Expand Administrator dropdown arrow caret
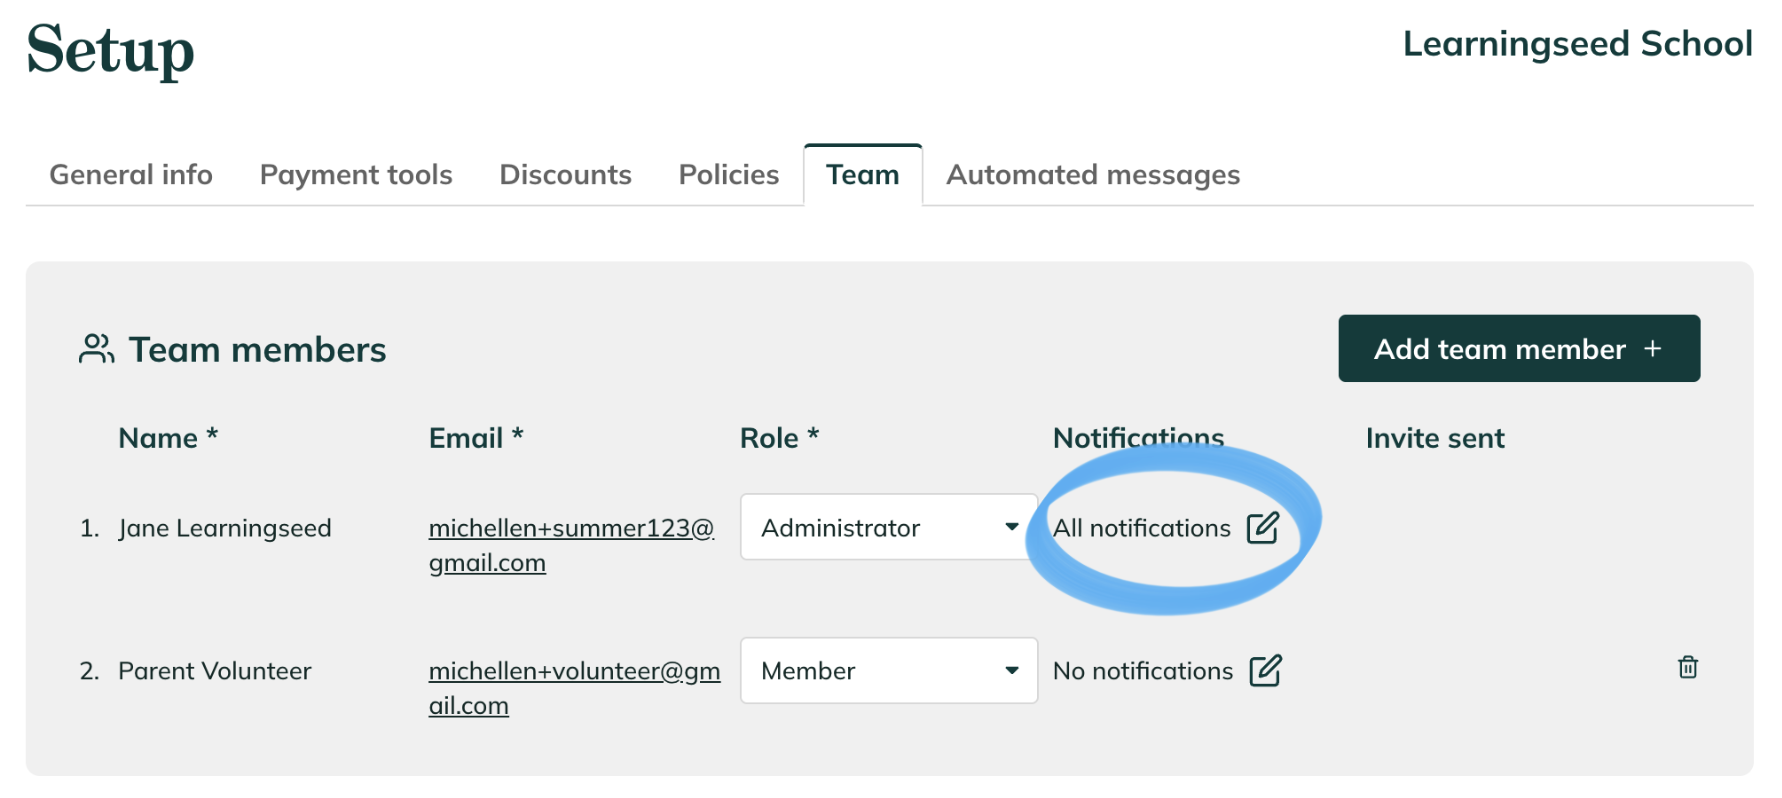 pyautogui.click(x=1012, y=527)
